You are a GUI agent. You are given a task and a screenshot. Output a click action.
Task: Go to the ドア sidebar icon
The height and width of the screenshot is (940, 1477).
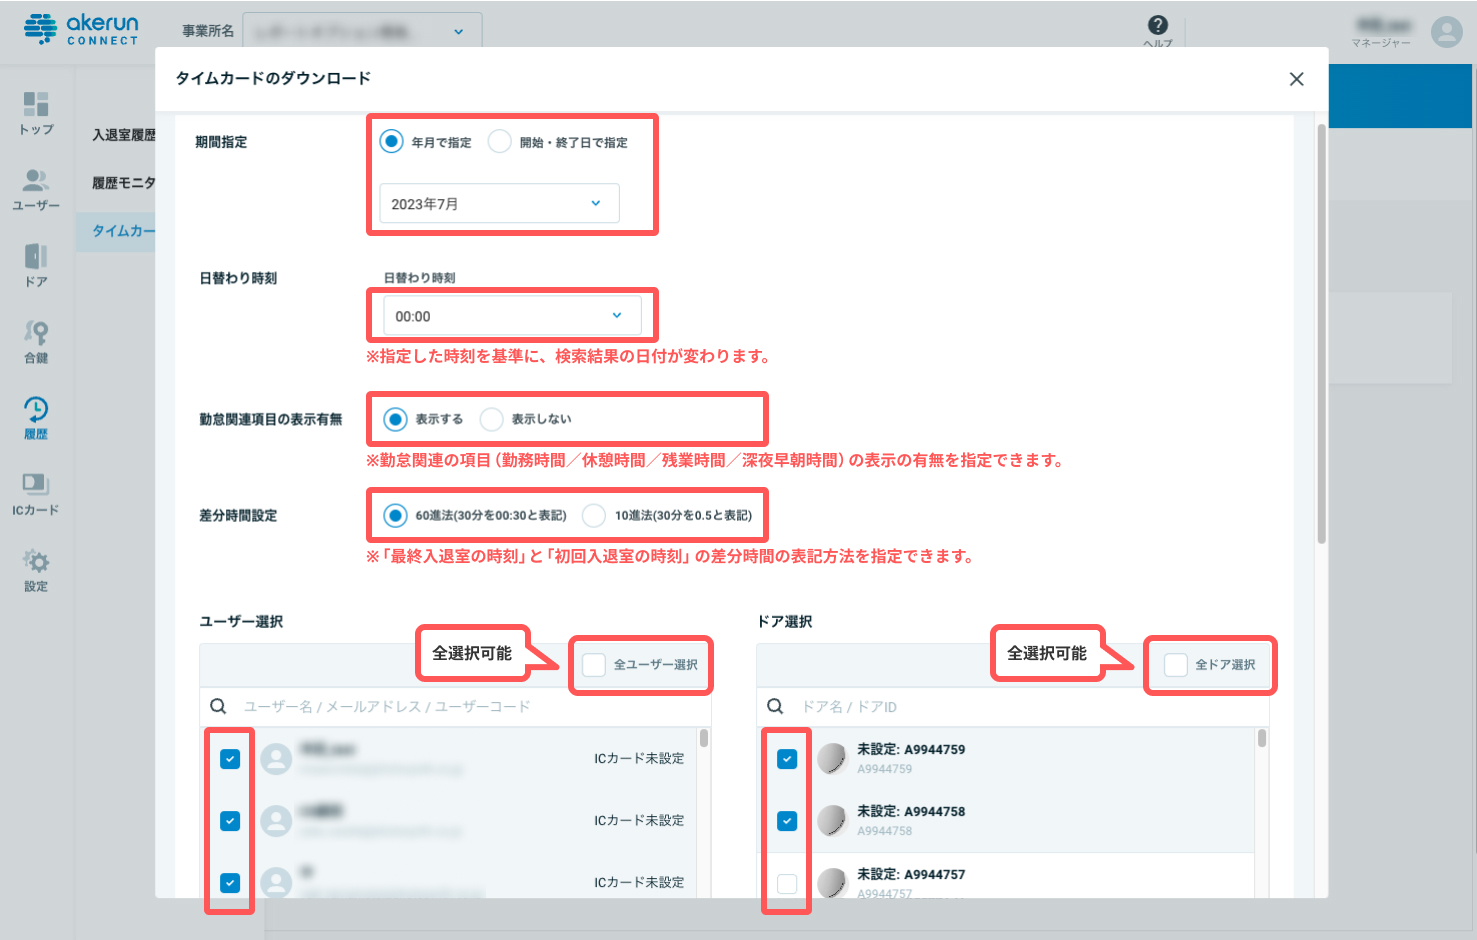(x=36, y=257)
